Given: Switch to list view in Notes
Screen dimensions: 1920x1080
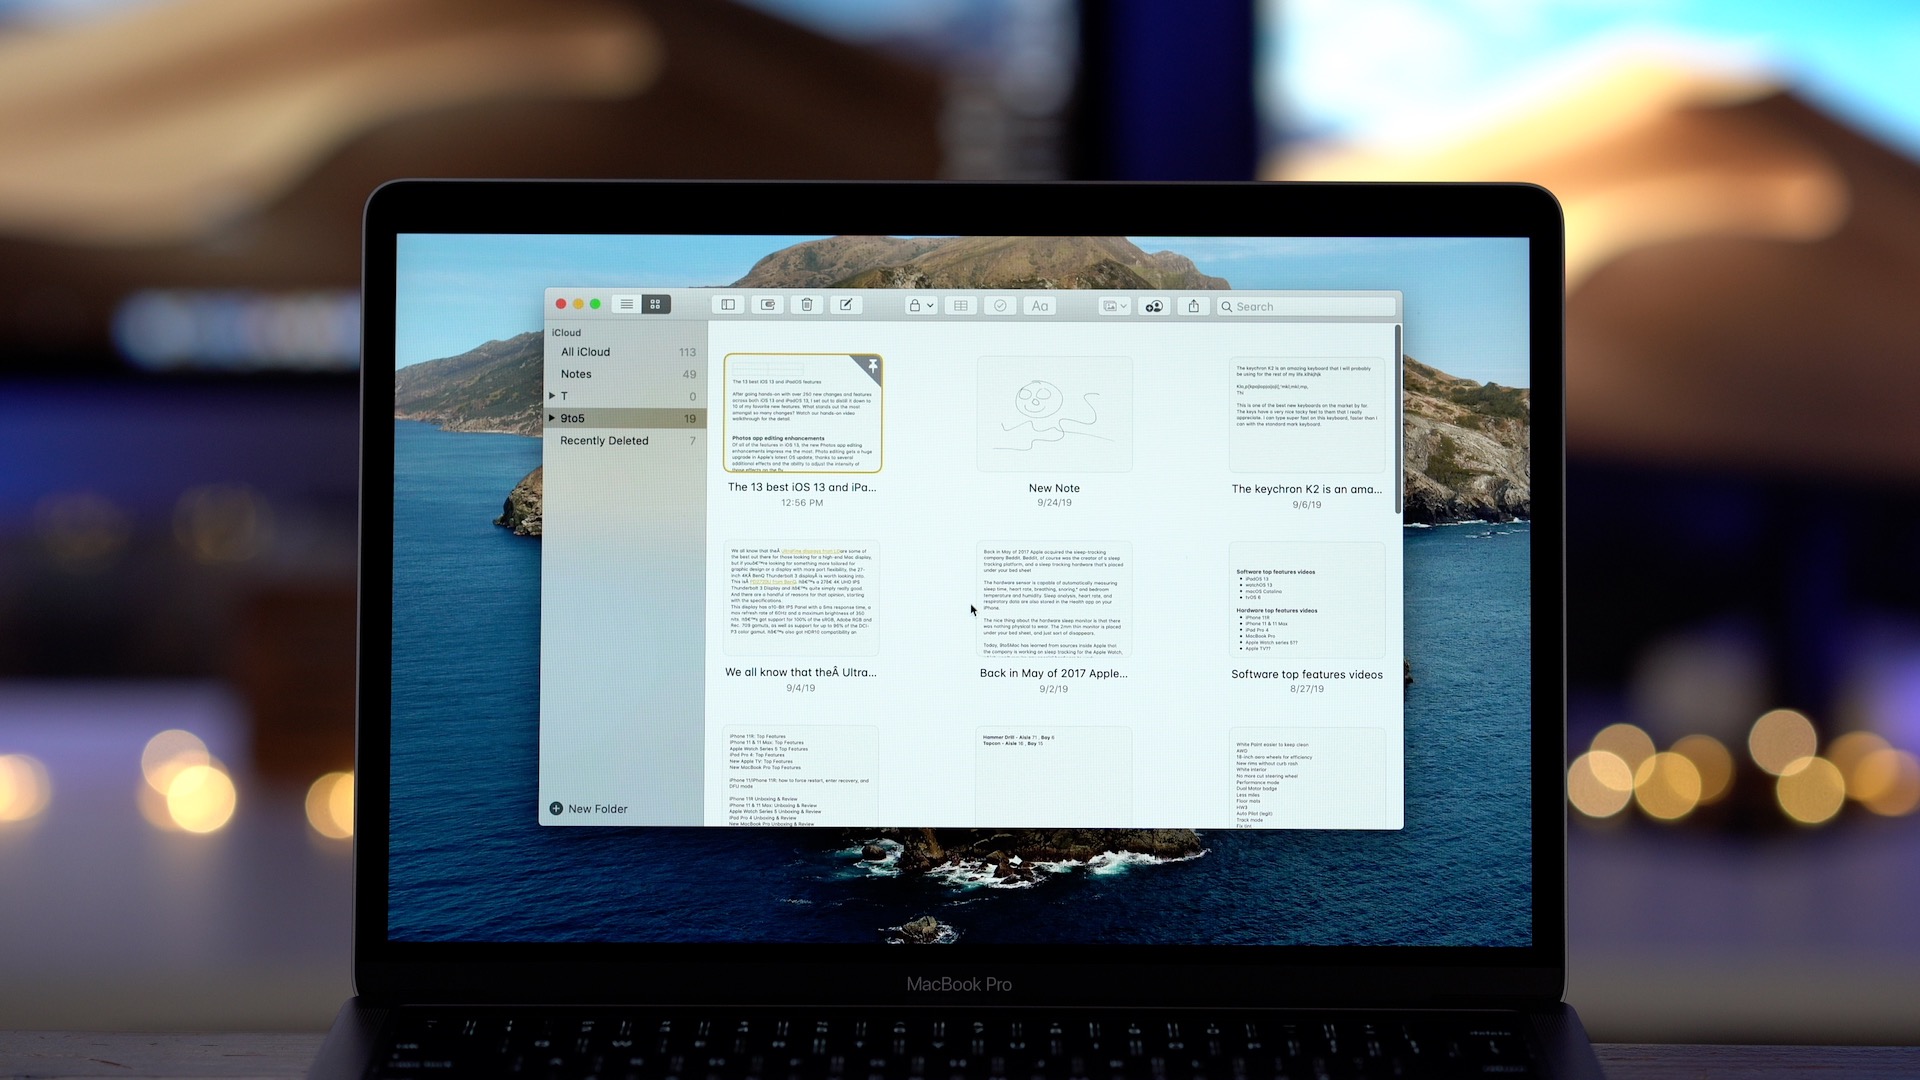Looking at the screenshot, I should (x=625, y=304).
